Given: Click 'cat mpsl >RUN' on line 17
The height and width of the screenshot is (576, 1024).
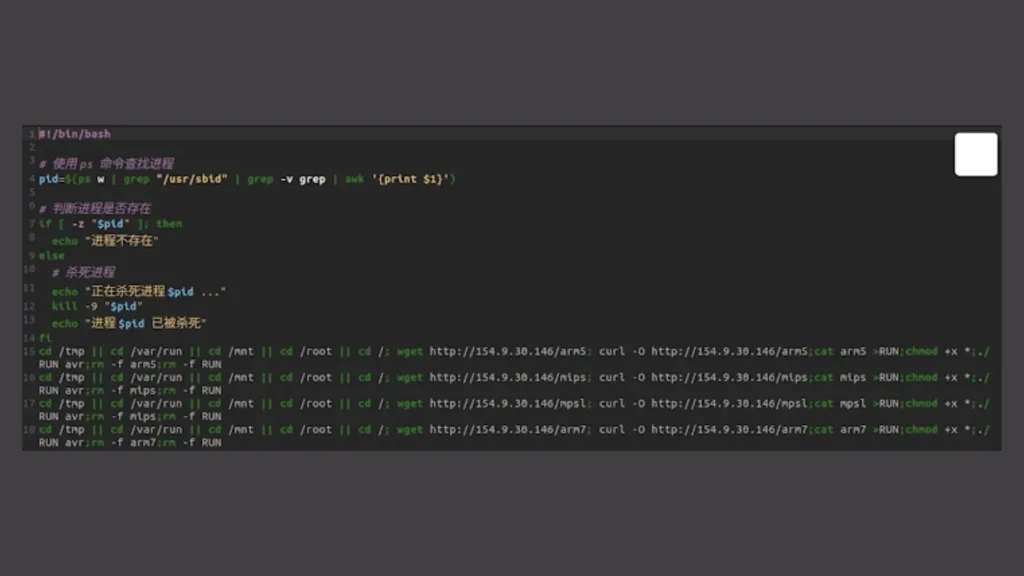Looking at the screenshot, I should 856,404.
